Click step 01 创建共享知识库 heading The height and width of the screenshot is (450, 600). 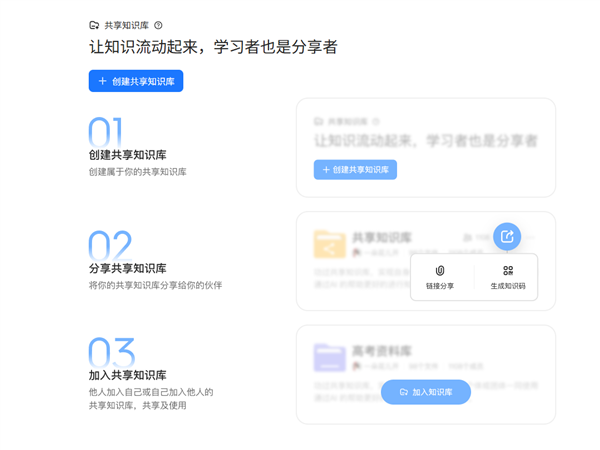[x=127, y=155]
